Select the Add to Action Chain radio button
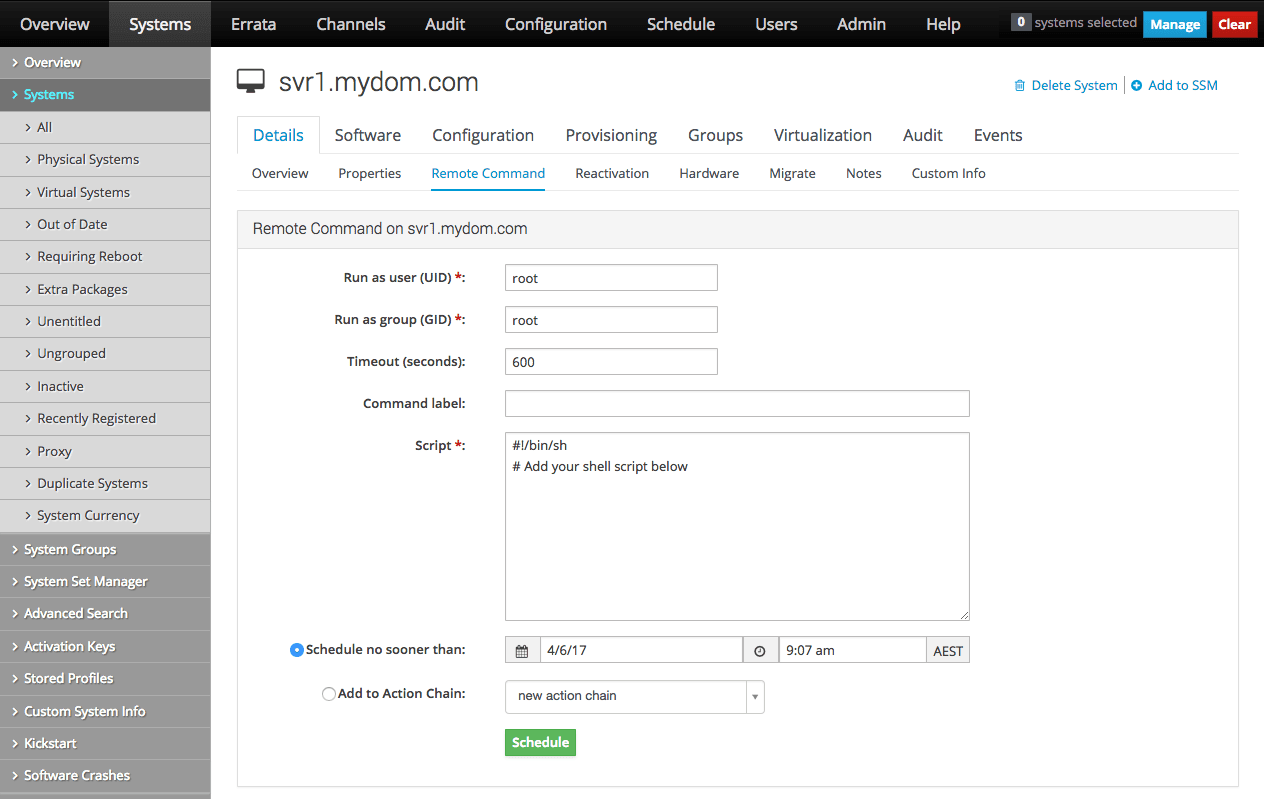This screenshot has width=1264, height=799. click(x=328, y=694)
